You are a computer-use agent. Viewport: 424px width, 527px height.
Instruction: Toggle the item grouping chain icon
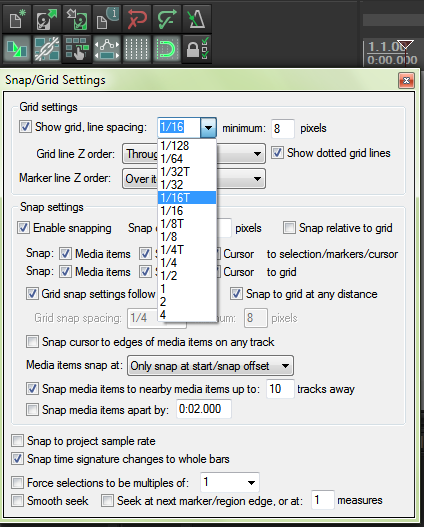pyautogui.click(x=47, y=49)
